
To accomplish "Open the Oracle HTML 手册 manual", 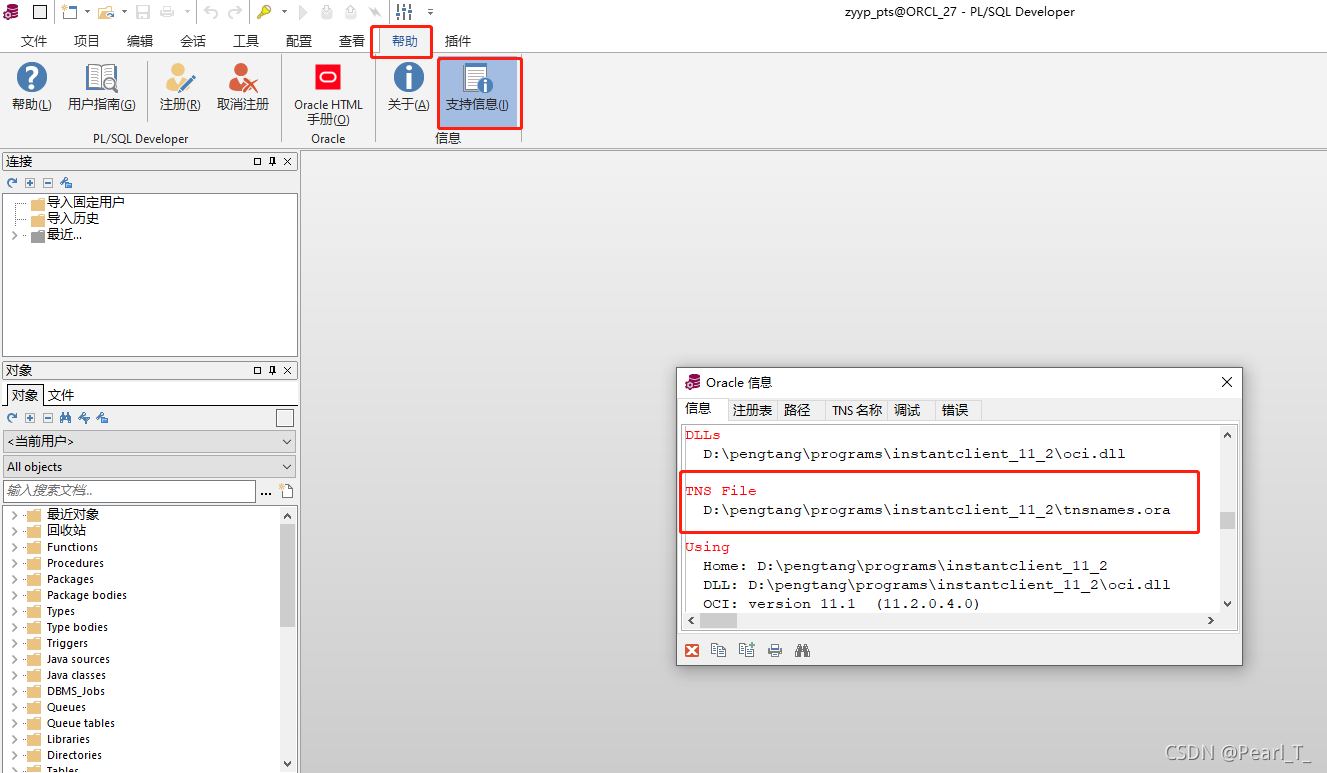I will coord(328,94).
